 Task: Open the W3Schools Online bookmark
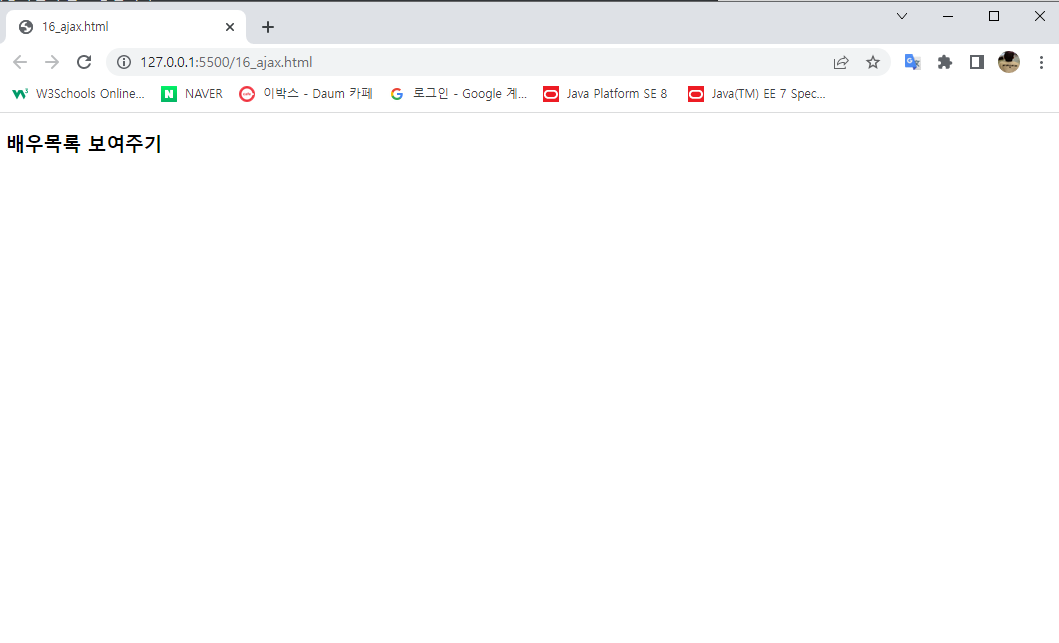(78, 94)
